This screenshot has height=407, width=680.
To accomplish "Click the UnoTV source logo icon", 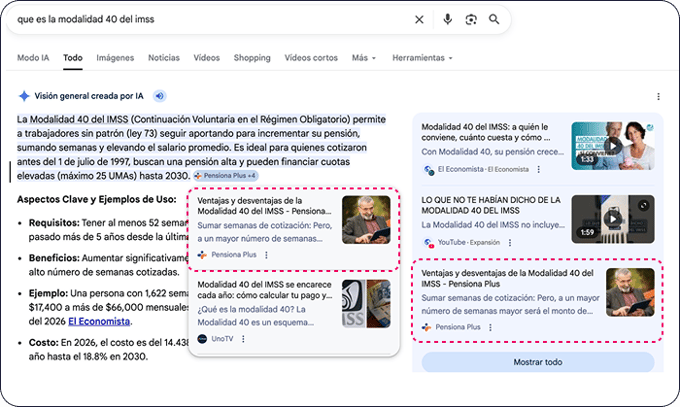I will click(202, 339).
